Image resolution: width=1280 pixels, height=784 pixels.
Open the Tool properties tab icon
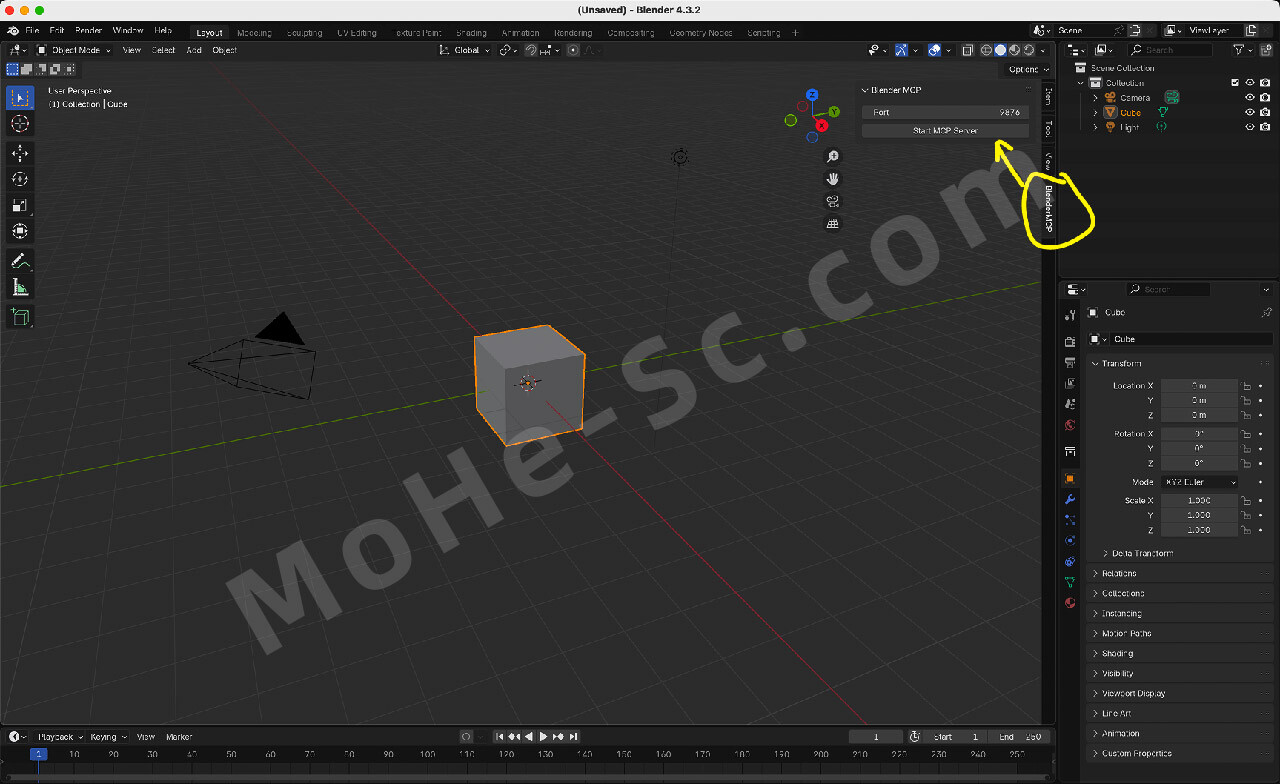pyautogui.click(x=1070, y=315)
